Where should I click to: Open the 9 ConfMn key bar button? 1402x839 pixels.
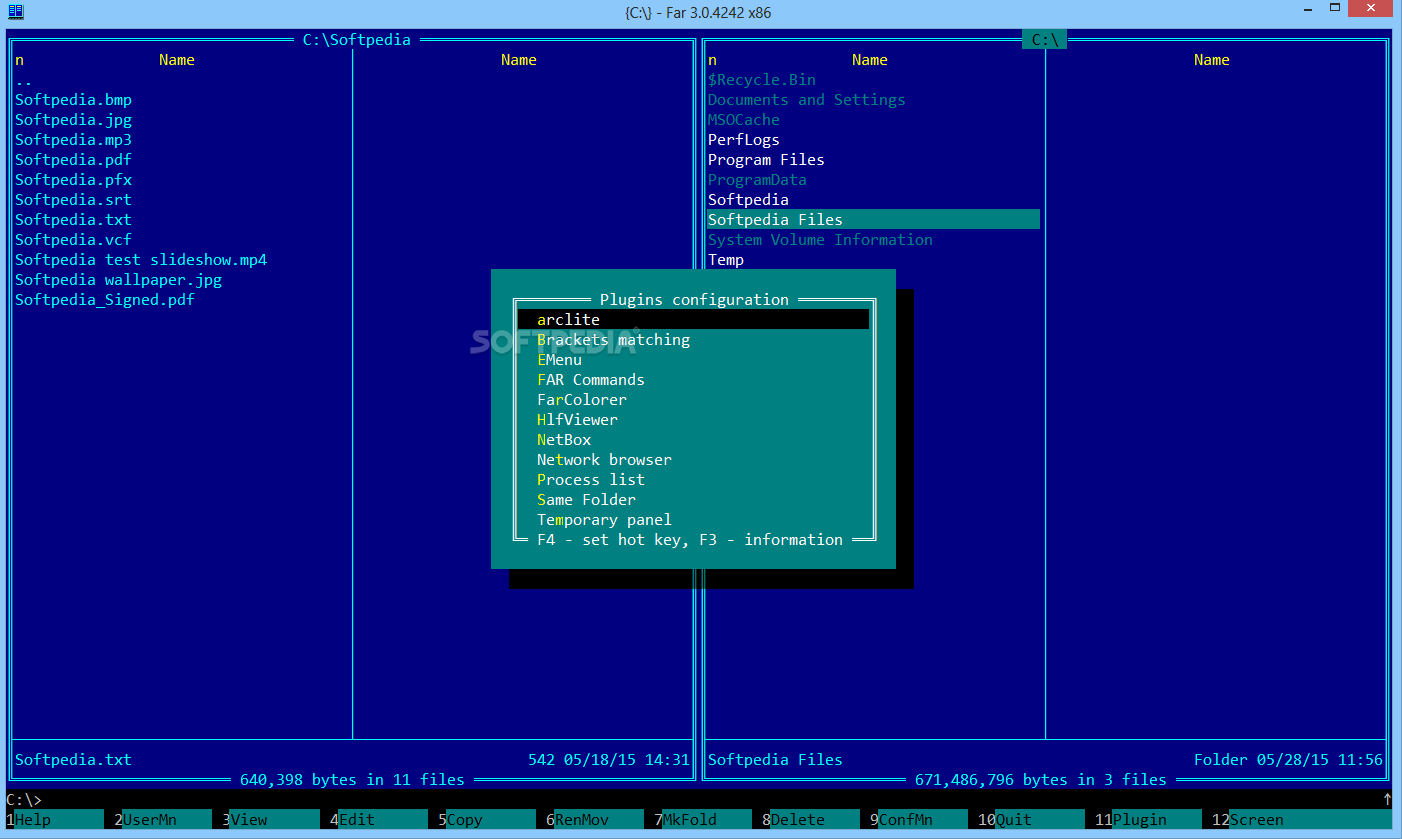tap(918, 819)
